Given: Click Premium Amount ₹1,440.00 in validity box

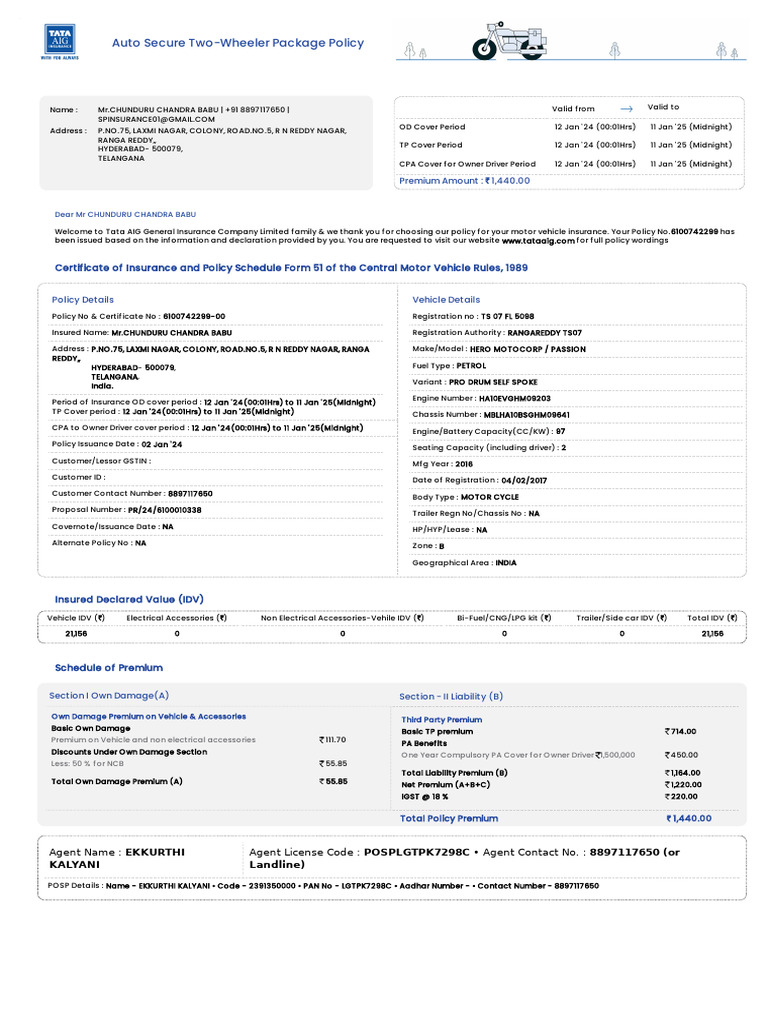Looking at the screenshot, I should (x=464, y=181).
